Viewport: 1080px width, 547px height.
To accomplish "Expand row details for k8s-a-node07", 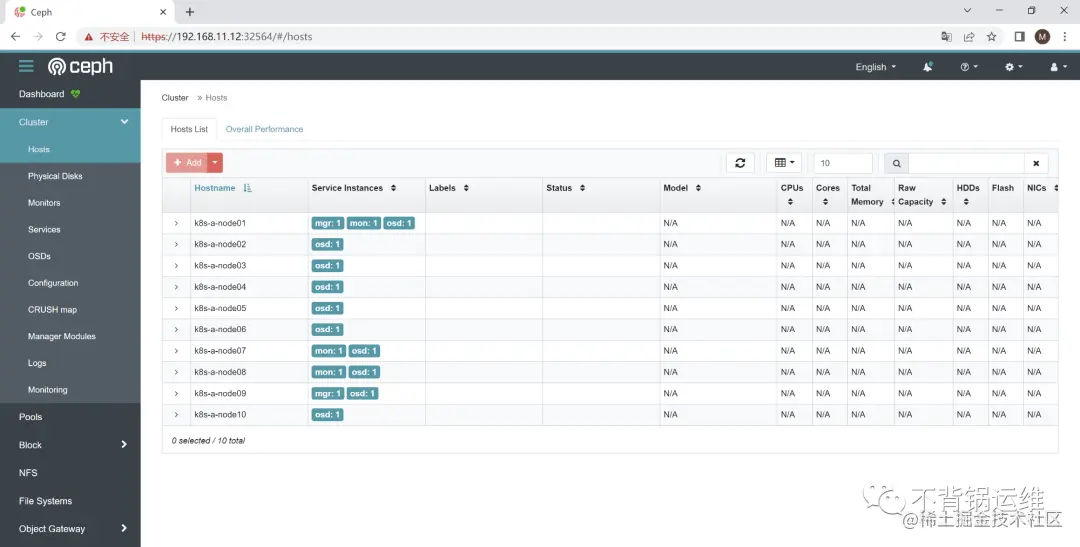I will 176,351.
